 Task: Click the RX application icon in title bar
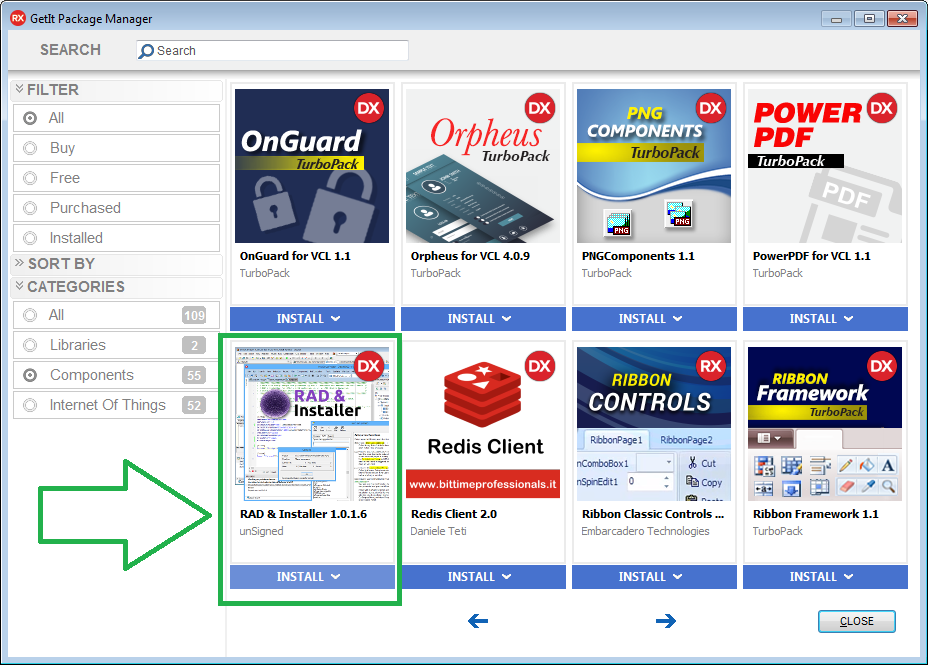click(x=18, y=18)
